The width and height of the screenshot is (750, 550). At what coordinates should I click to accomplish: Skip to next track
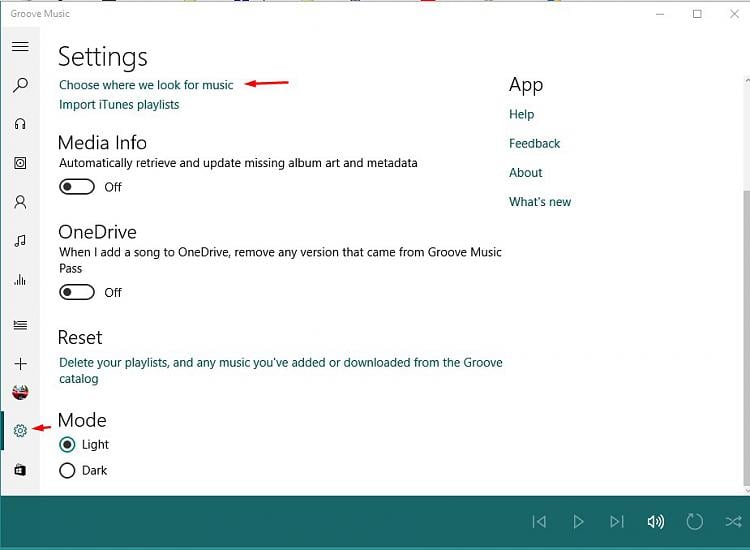click(x=617, y=521)
